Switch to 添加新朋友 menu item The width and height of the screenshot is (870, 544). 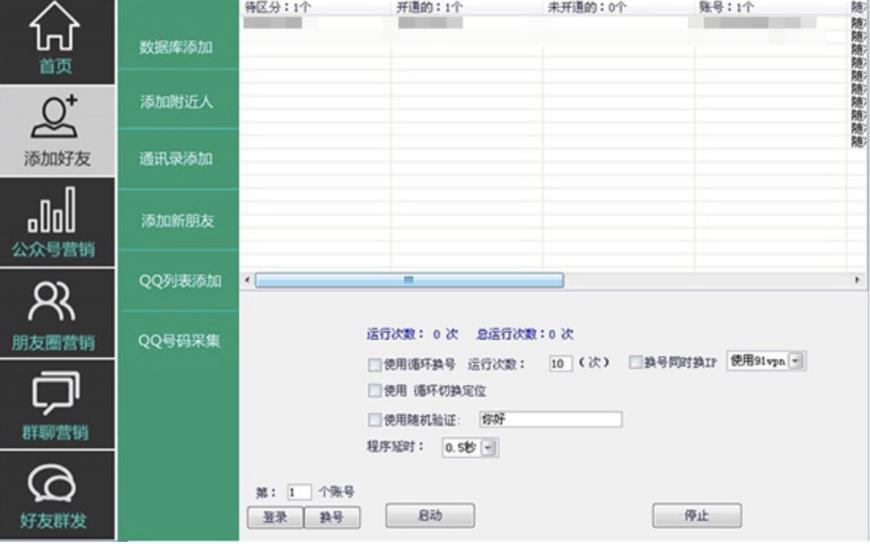(177, 221)
